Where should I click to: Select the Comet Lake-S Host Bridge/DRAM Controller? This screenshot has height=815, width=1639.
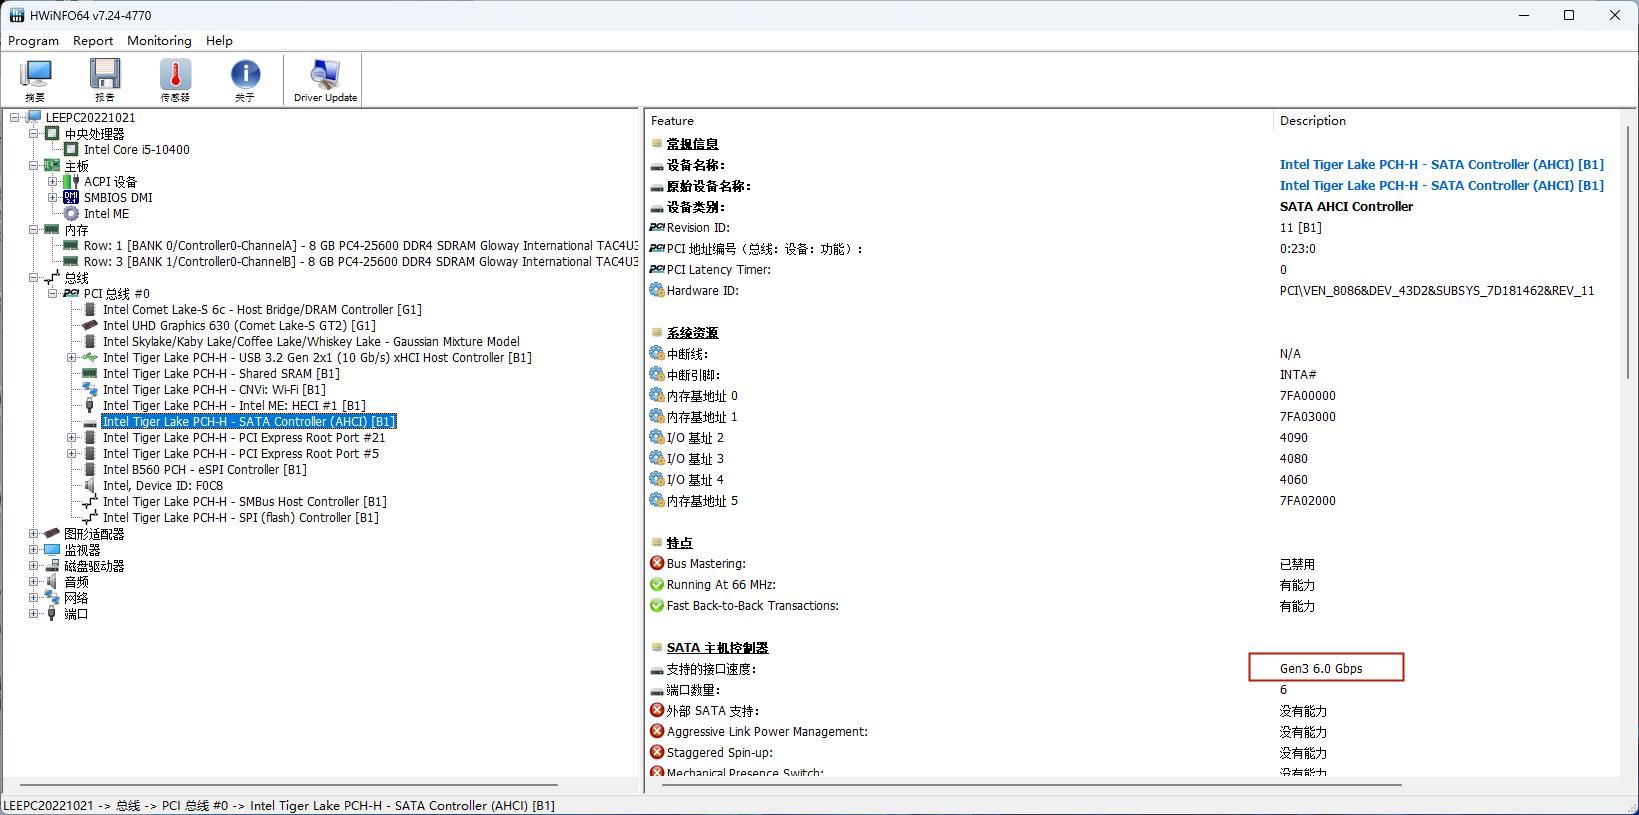[262, 310]
